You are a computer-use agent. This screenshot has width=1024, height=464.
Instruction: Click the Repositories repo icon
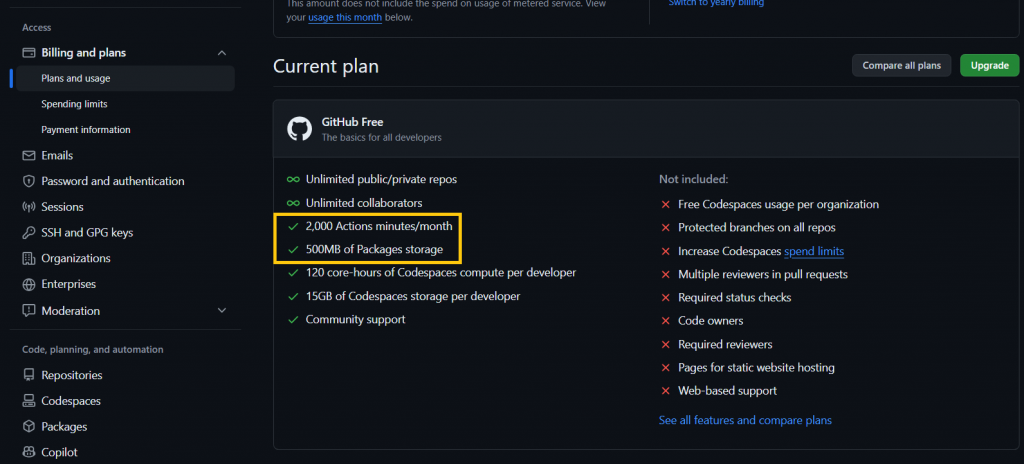(x=28, y=375)
